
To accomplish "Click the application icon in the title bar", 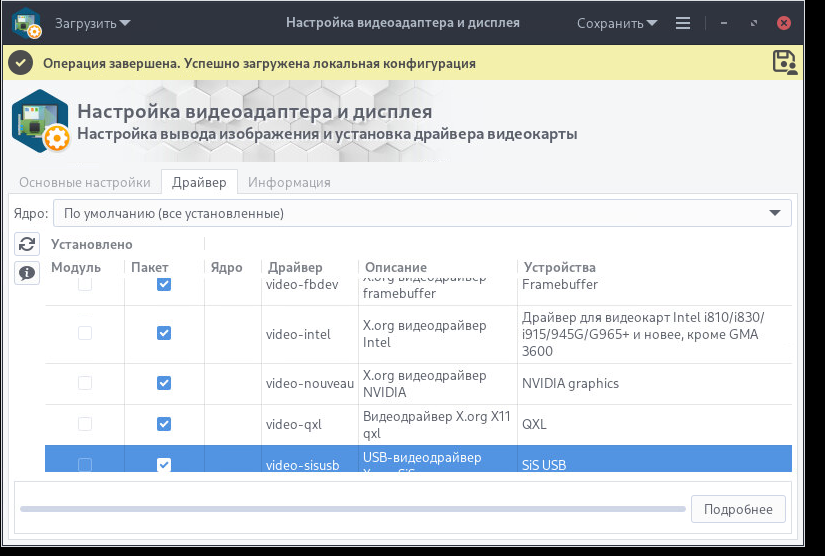I will pos(26,22).
